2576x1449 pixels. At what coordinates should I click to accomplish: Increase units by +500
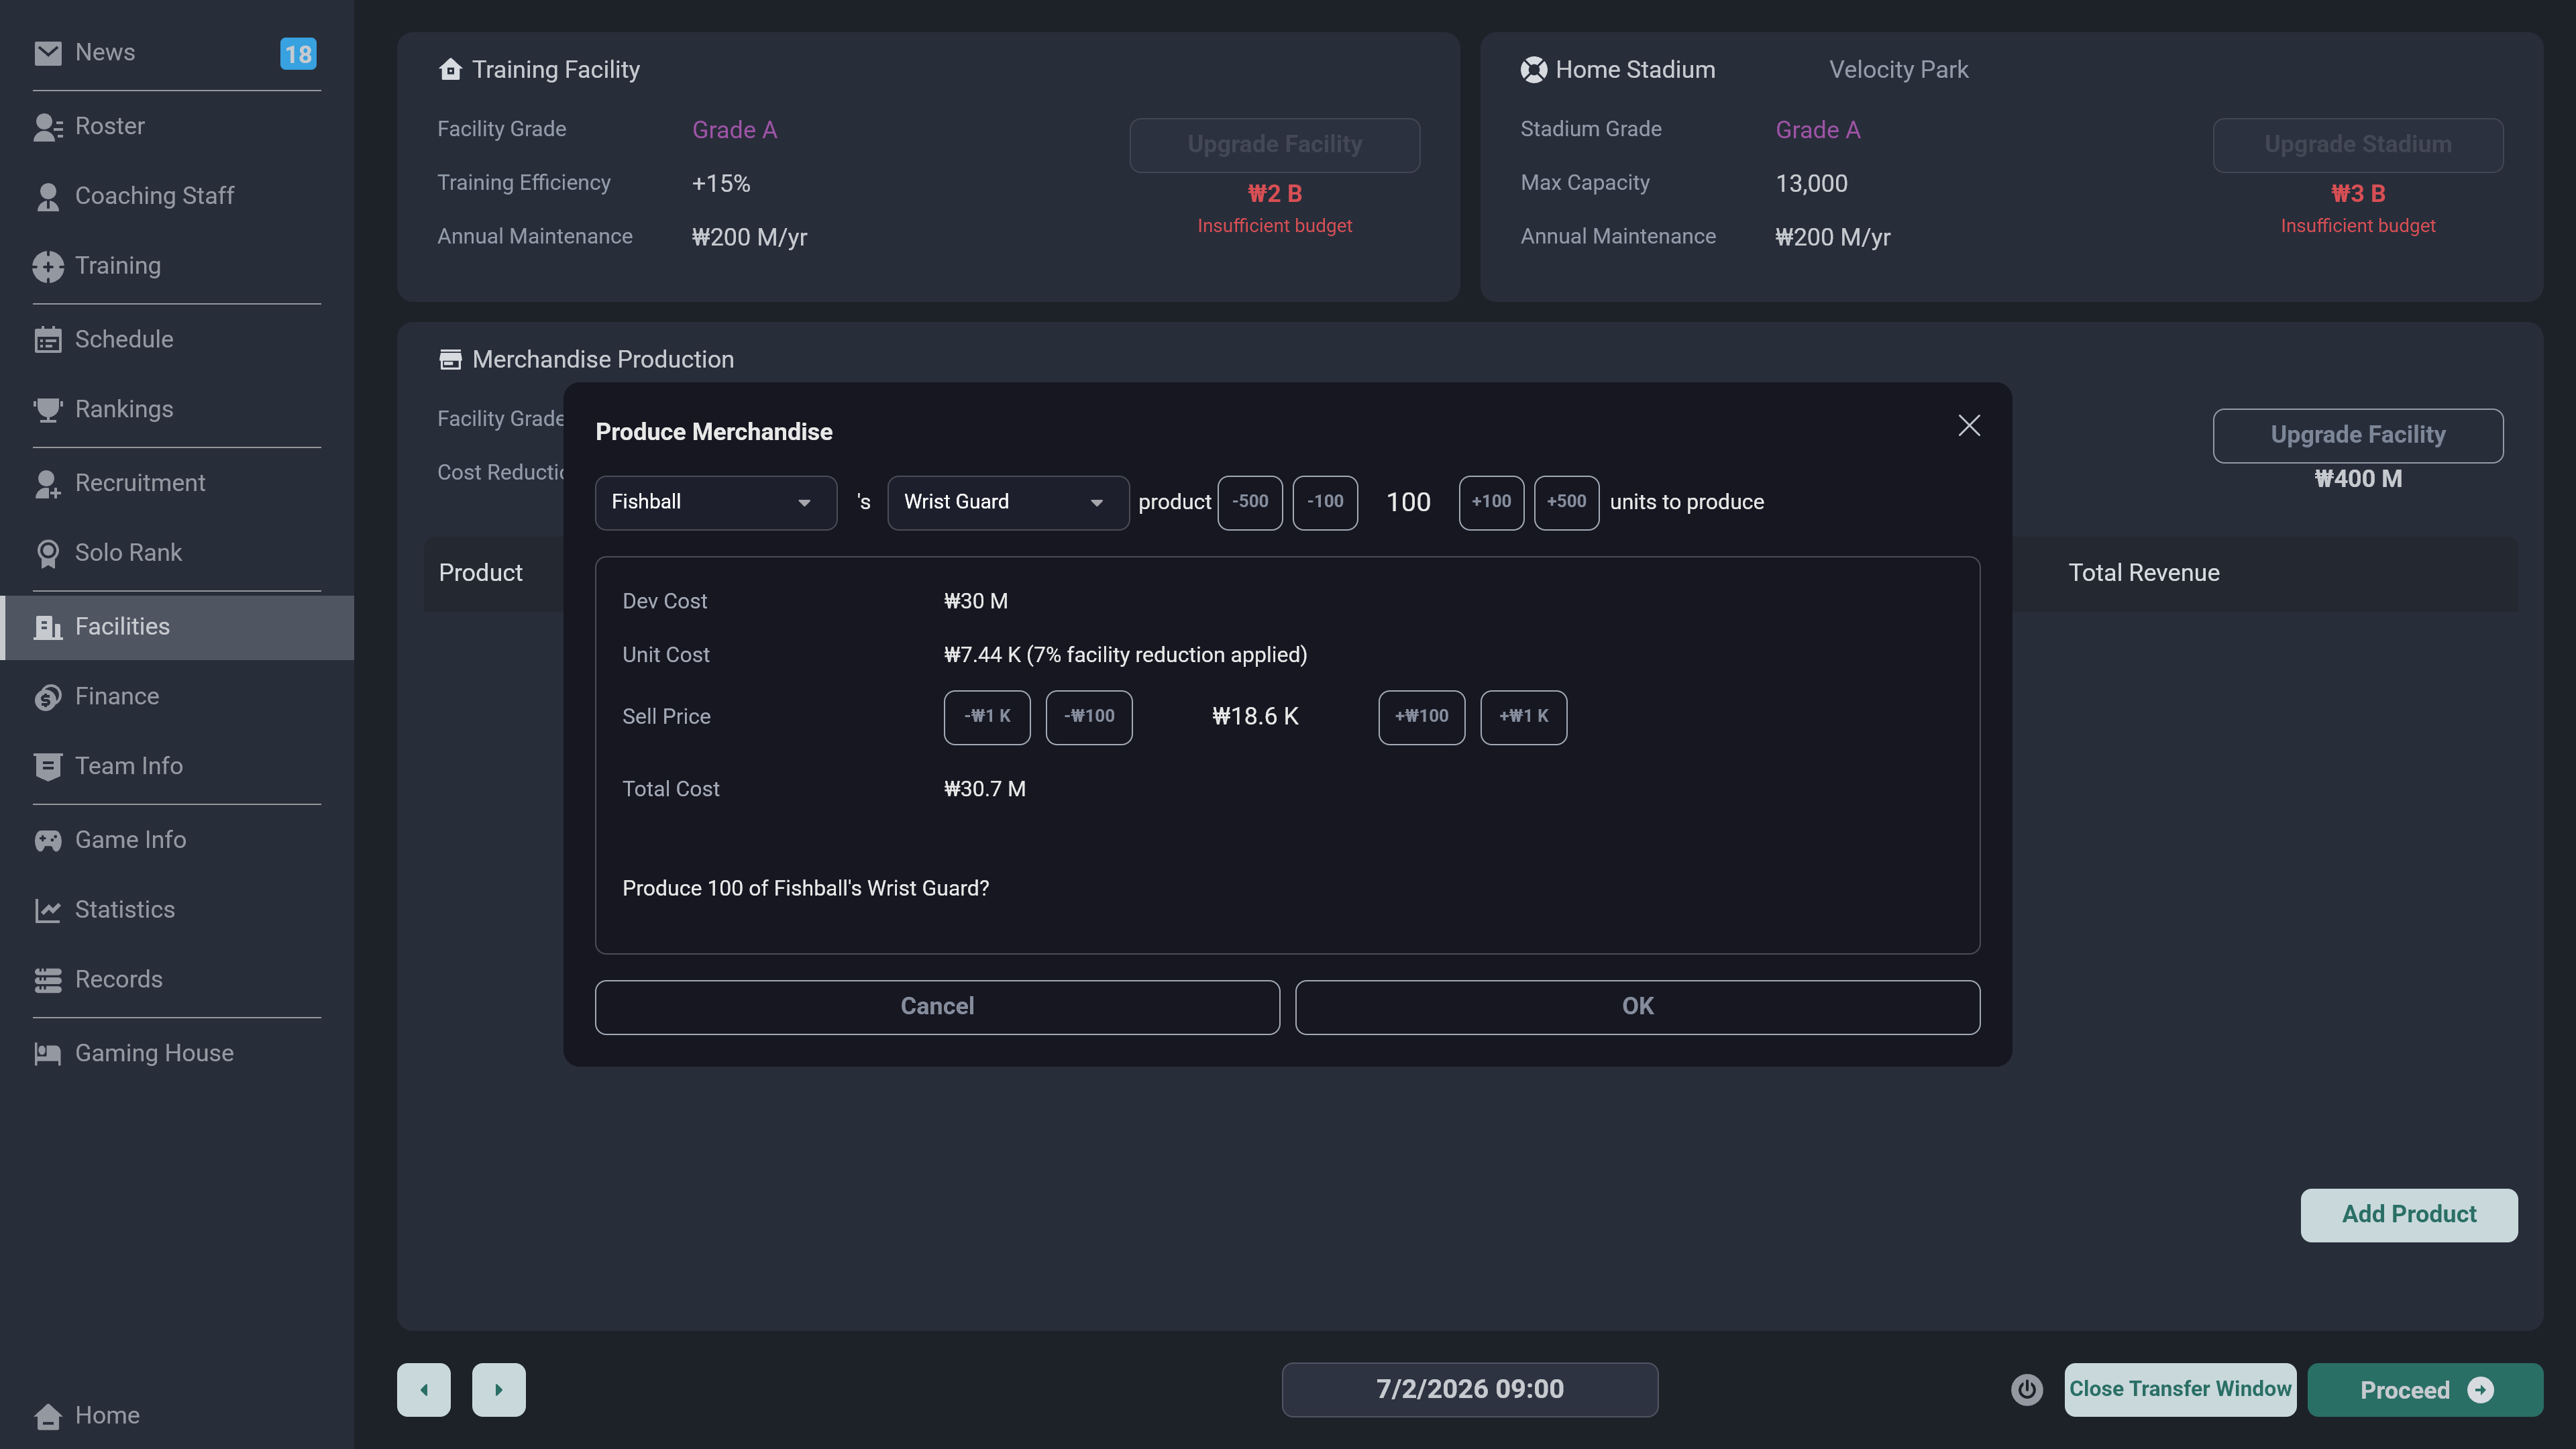(x=1565, y=502)
